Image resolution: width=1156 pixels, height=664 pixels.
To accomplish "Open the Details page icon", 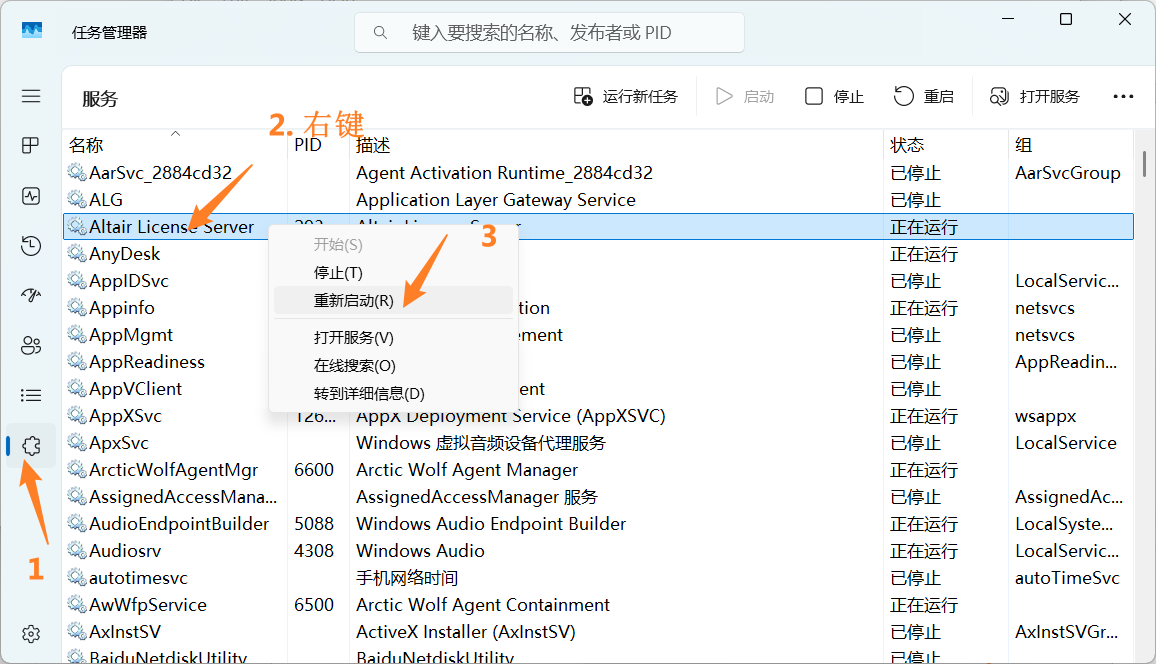I will [x=31, y=396].
